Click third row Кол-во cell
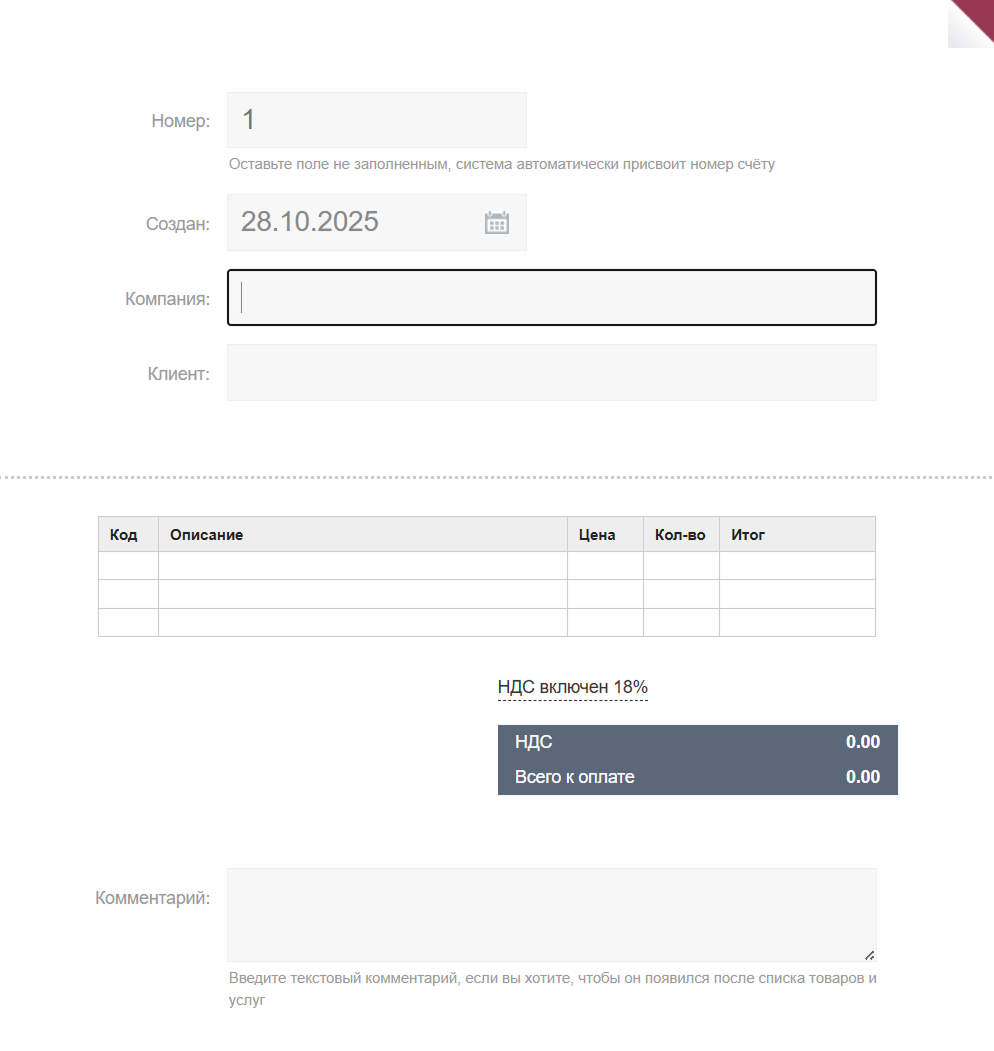 681,622
